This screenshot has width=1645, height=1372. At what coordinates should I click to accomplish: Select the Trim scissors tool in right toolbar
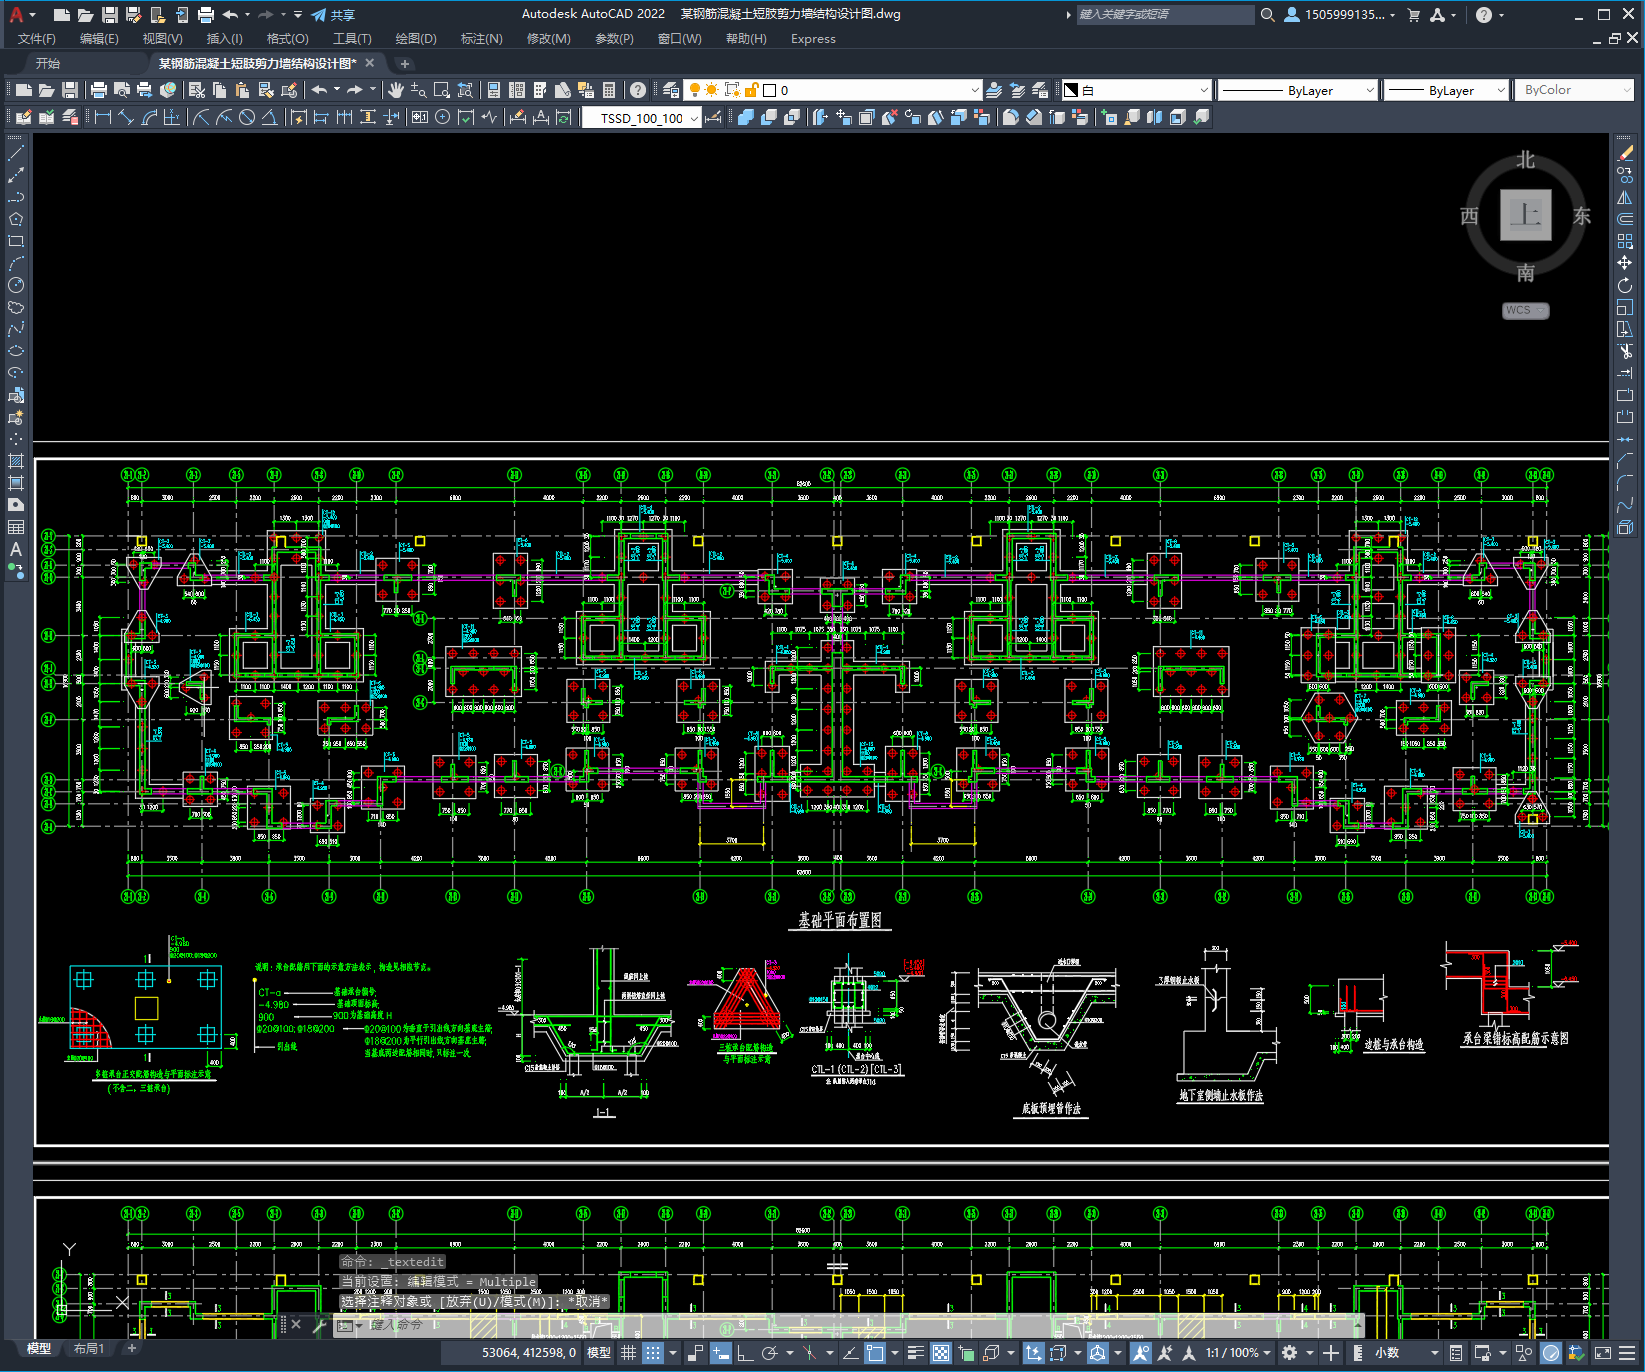[x=1625, y=351]
